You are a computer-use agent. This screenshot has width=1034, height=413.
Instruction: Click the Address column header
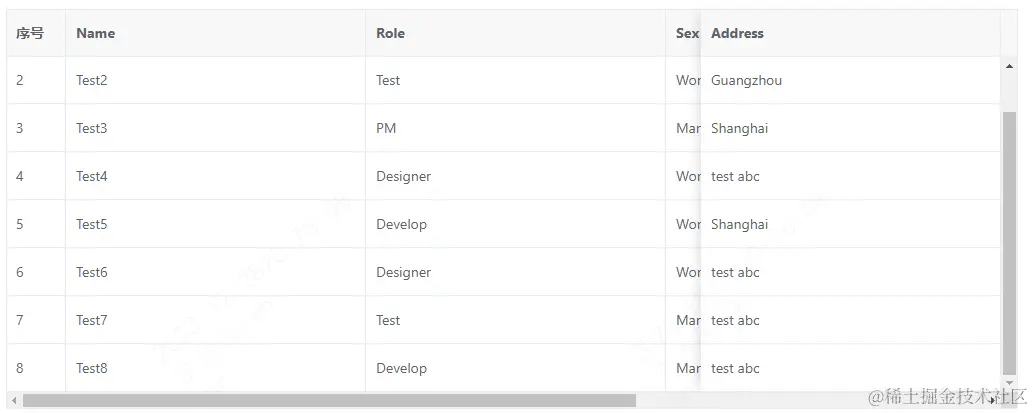point(737,33)
